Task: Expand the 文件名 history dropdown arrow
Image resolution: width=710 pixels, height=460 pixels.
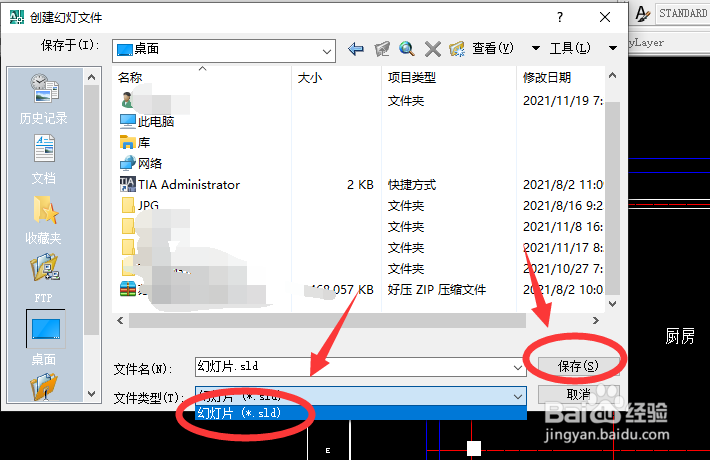Action: (x=518, y=367)
